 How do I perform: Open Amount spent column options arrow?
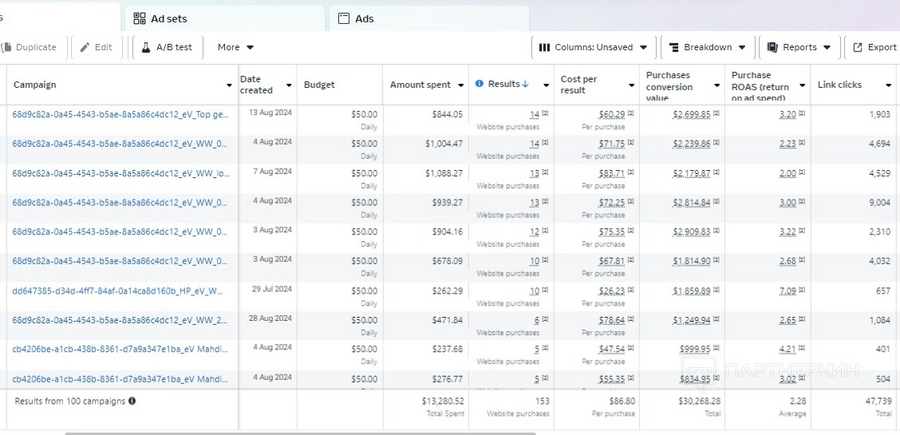click(x=460, y=85)
